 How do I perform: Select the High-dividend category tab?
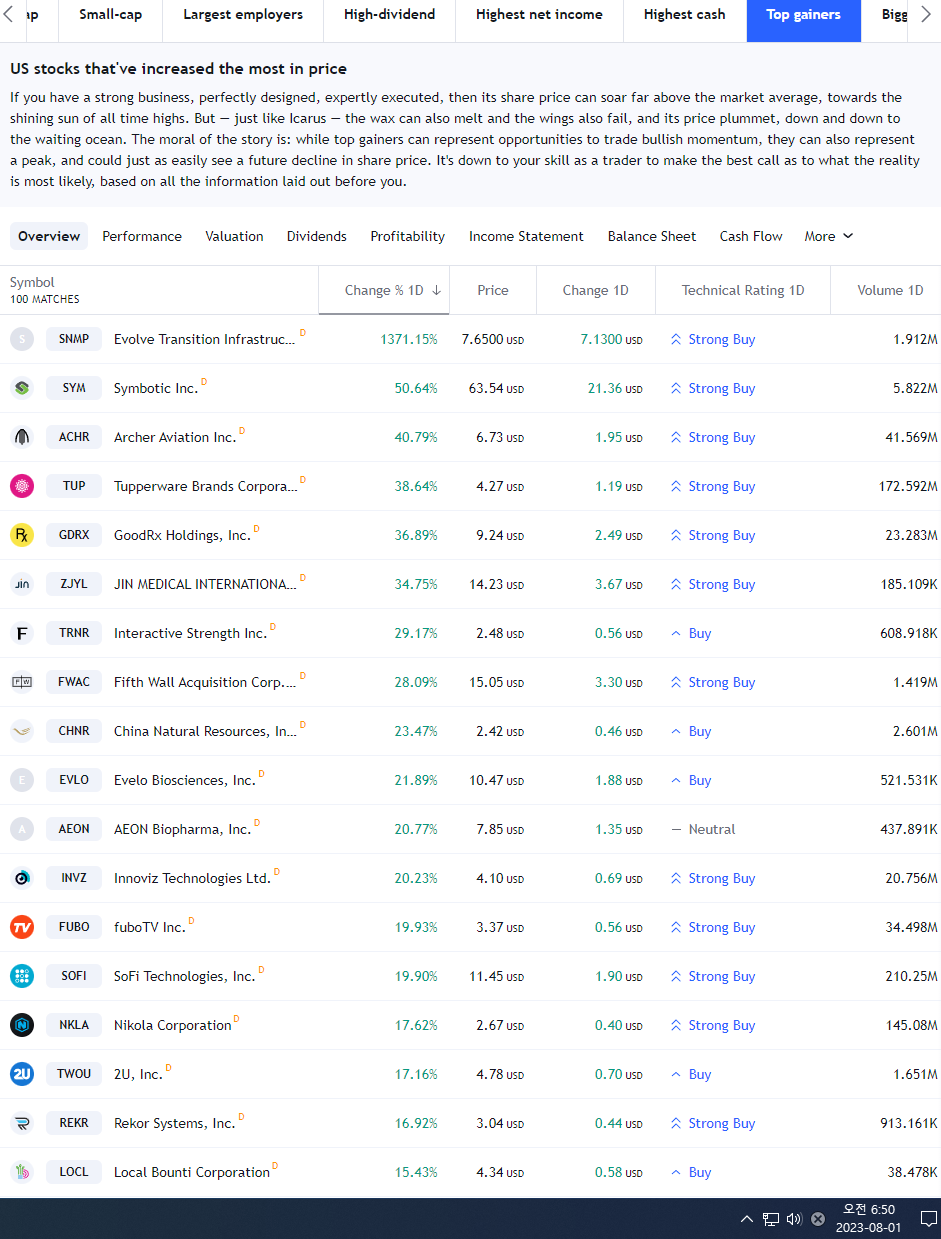tap(389, 14)
